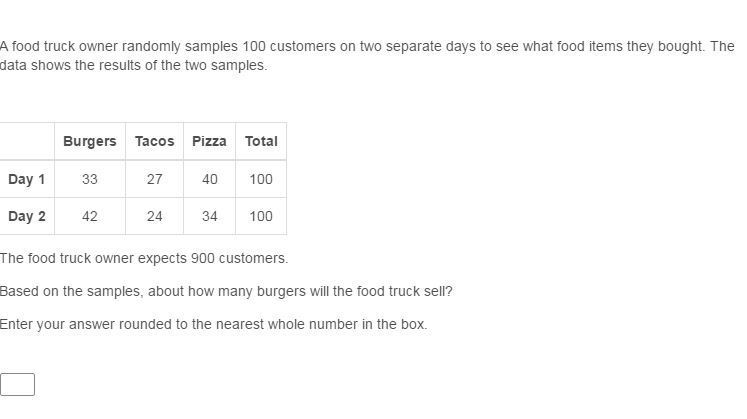Click the sentence about expecting 900 customers
747x419 pixels.
[144, 258]
